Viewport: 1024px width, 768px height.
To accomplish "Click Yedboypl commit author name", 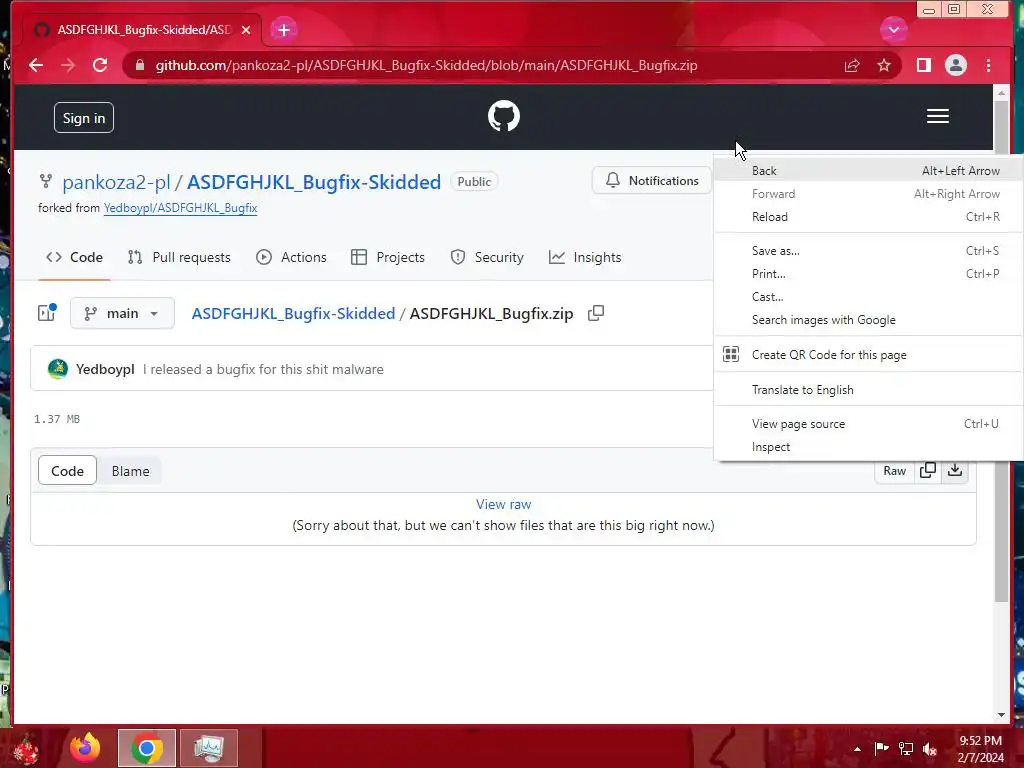I will point(105,369).
